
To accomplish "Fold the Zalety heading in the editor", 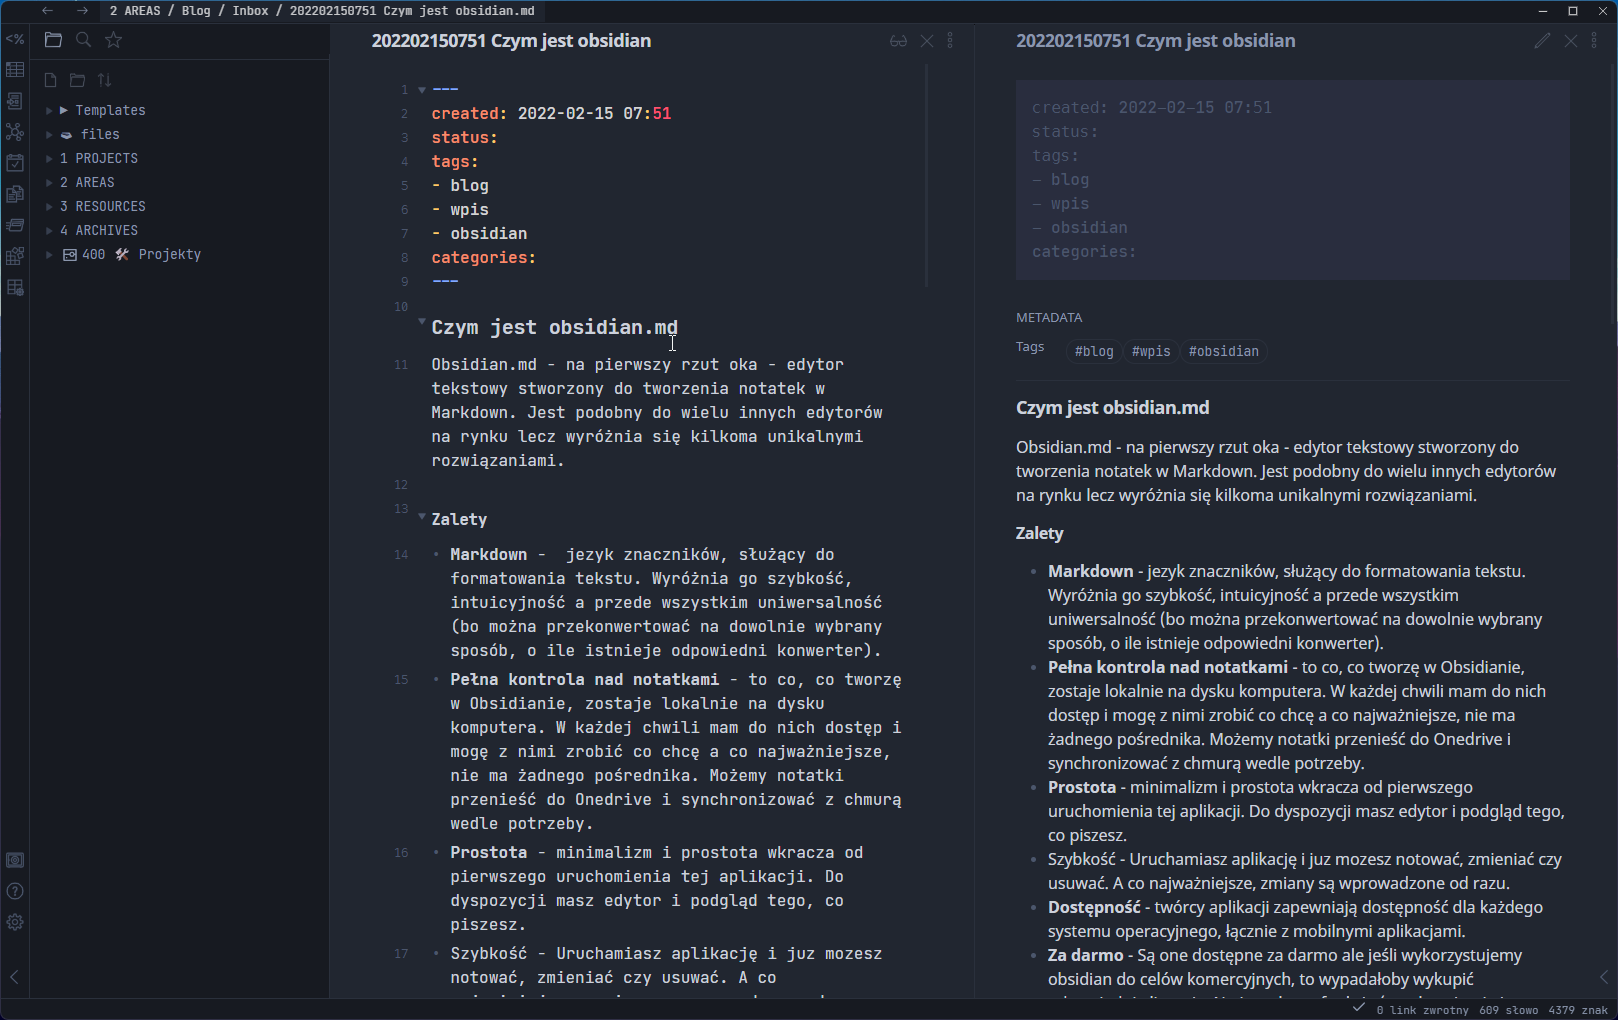I will 422,517.
